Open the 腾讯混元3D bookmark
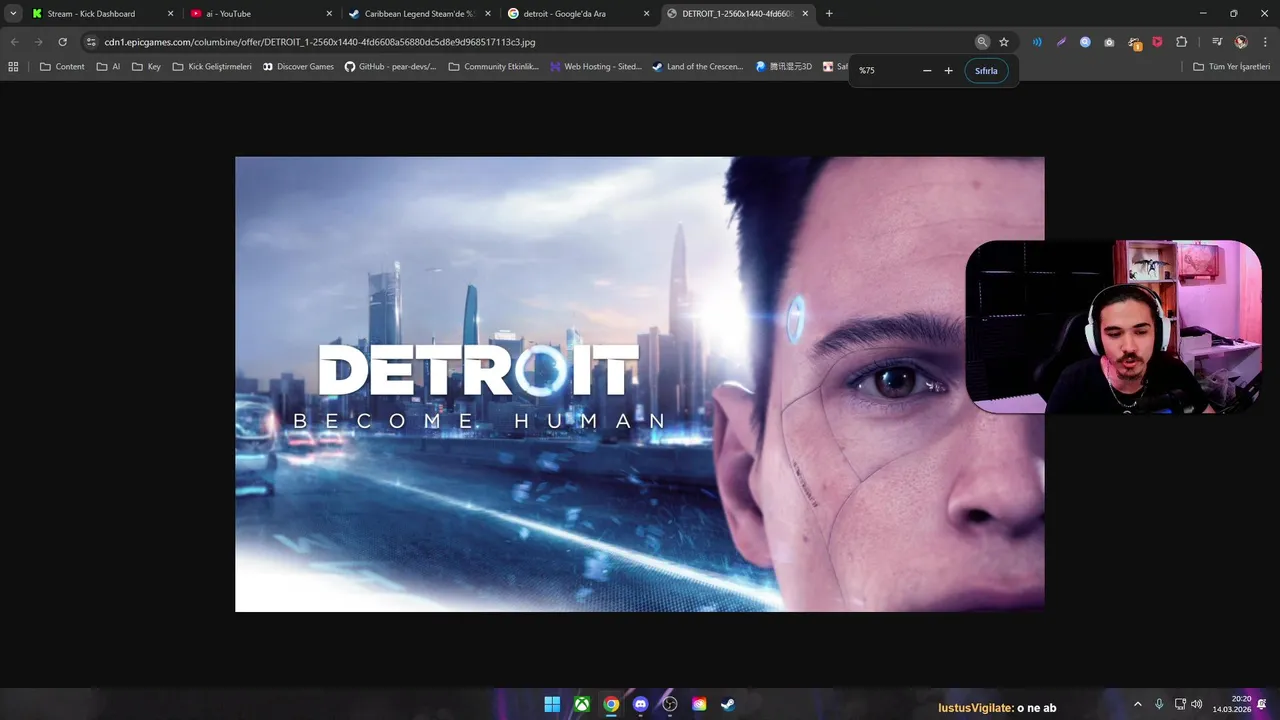1280x720 pixels. coord(784,67)
